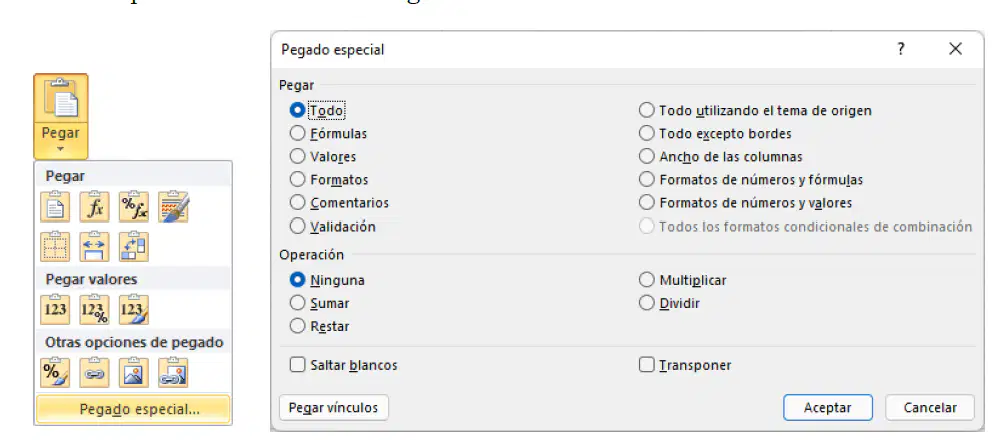Choose the transpose paste icon

pos(133,247)
